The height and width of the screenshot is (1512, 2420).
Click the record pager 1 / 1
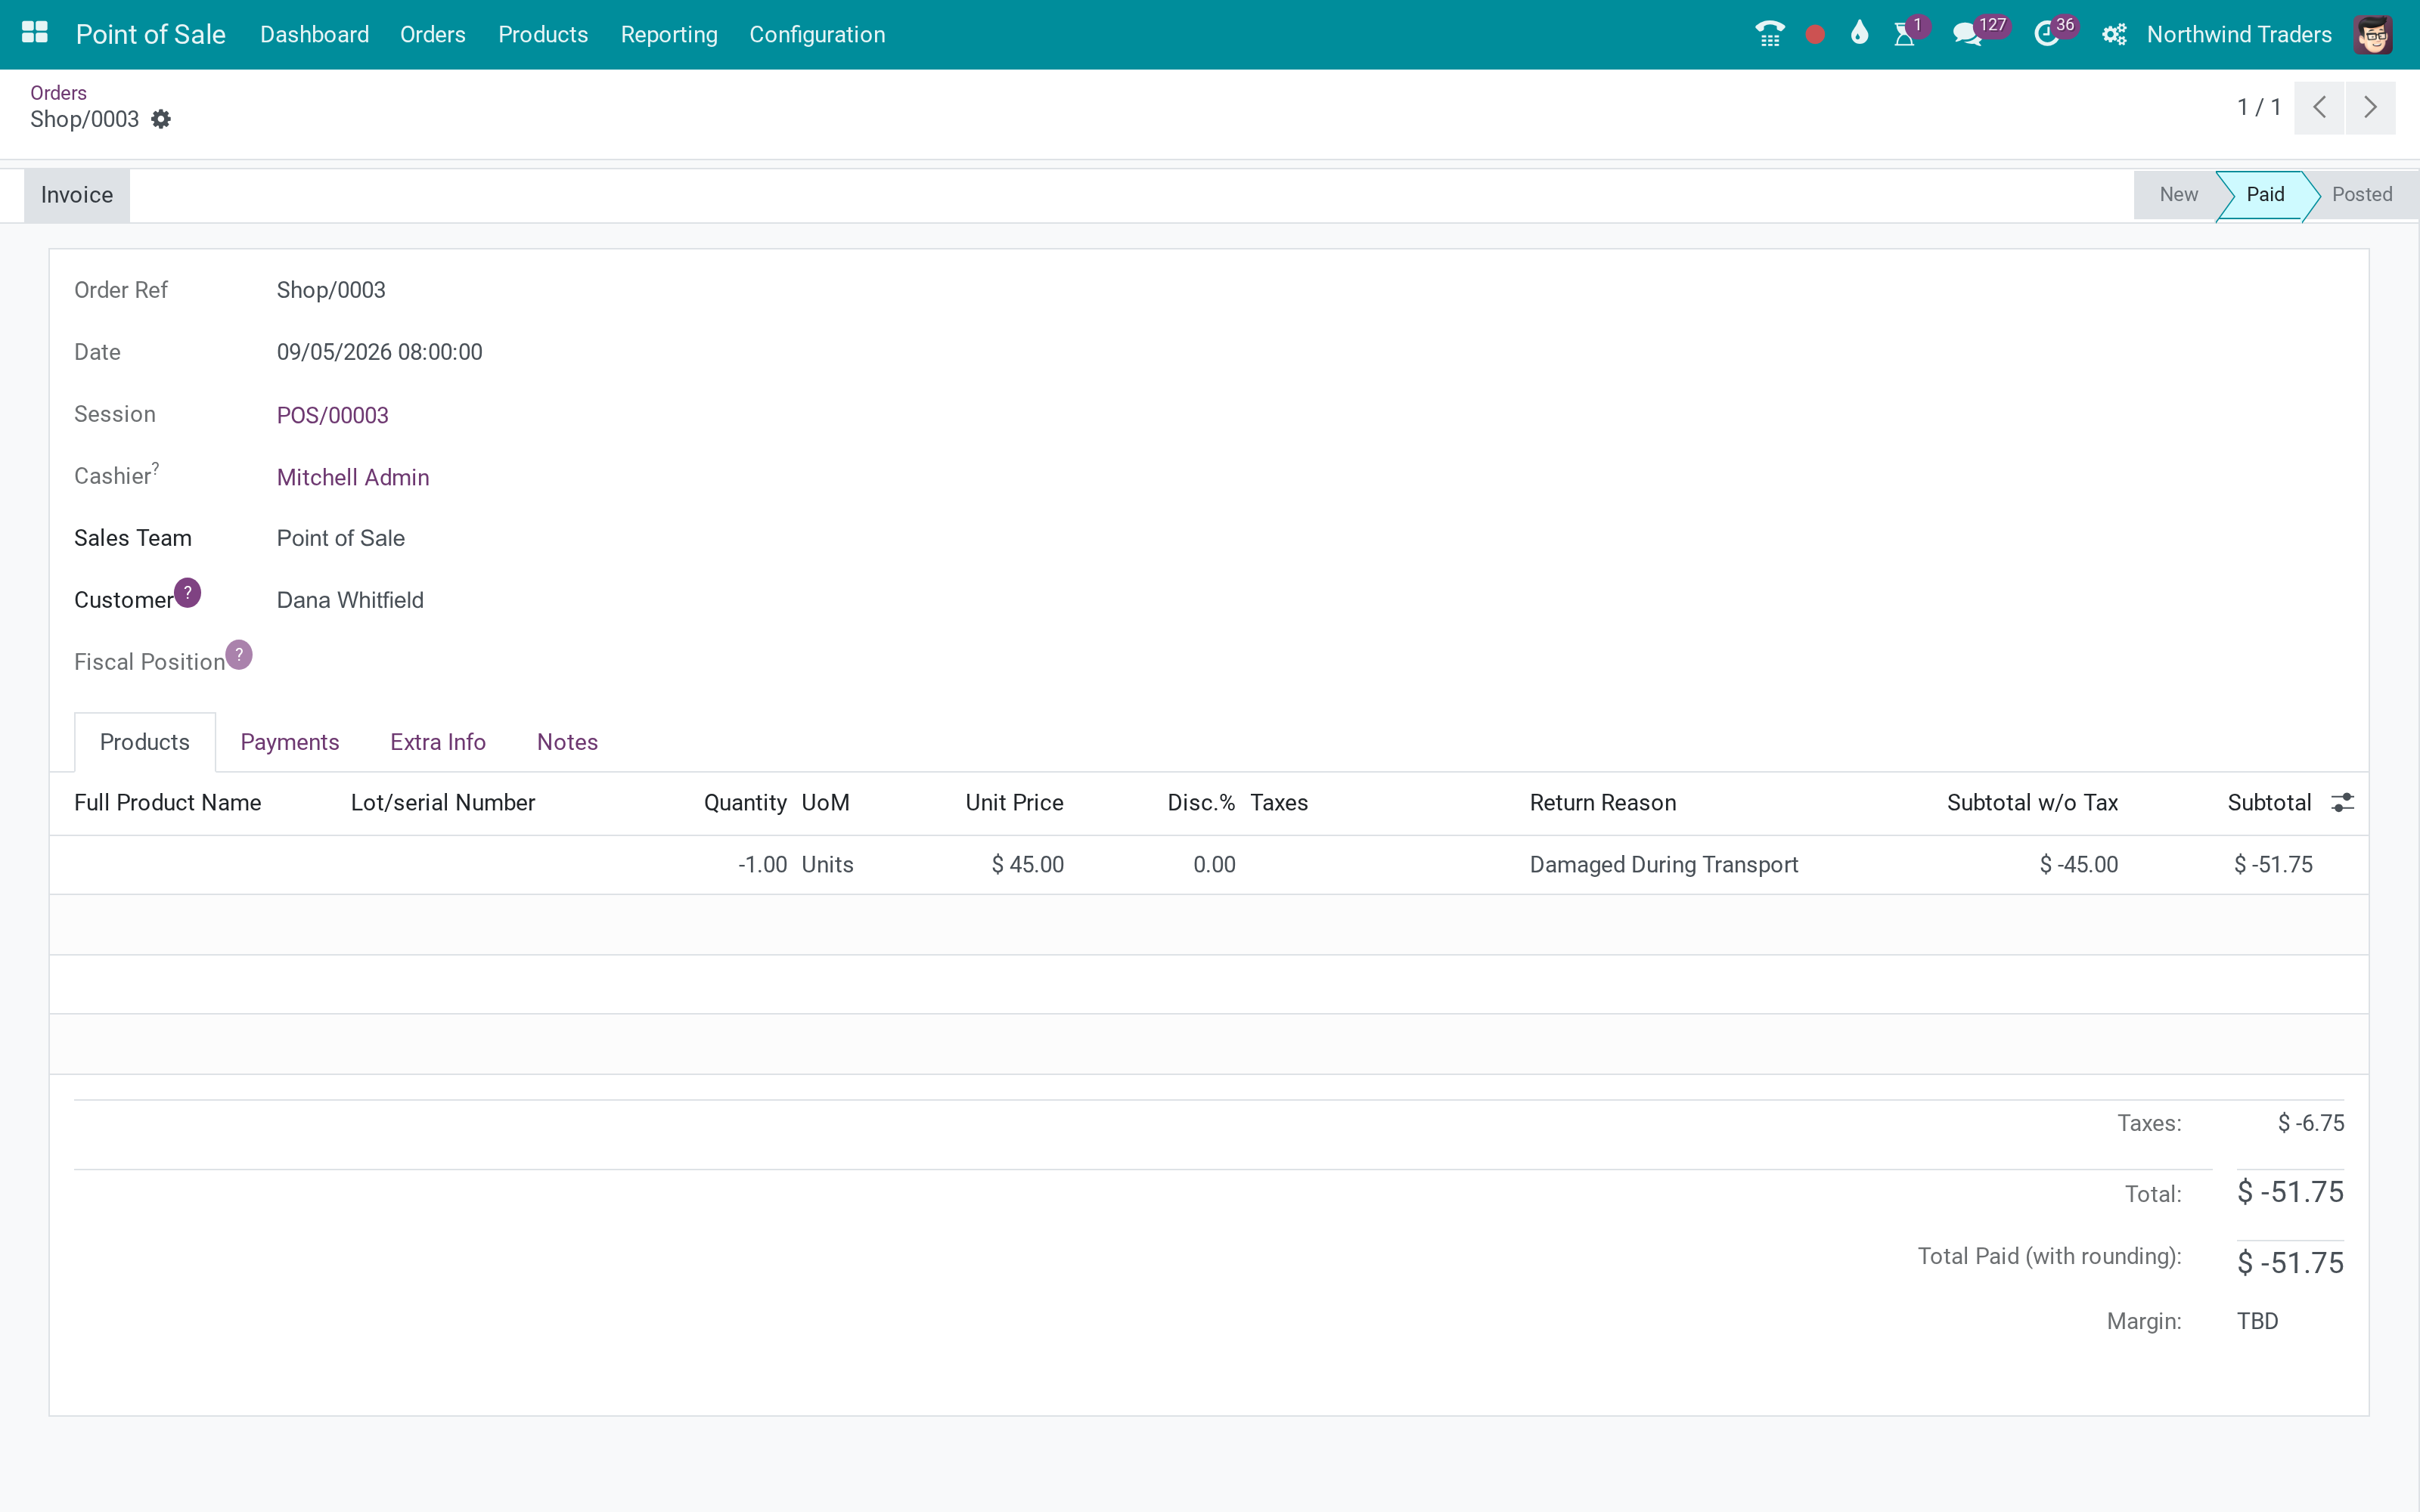point(2259,107)
